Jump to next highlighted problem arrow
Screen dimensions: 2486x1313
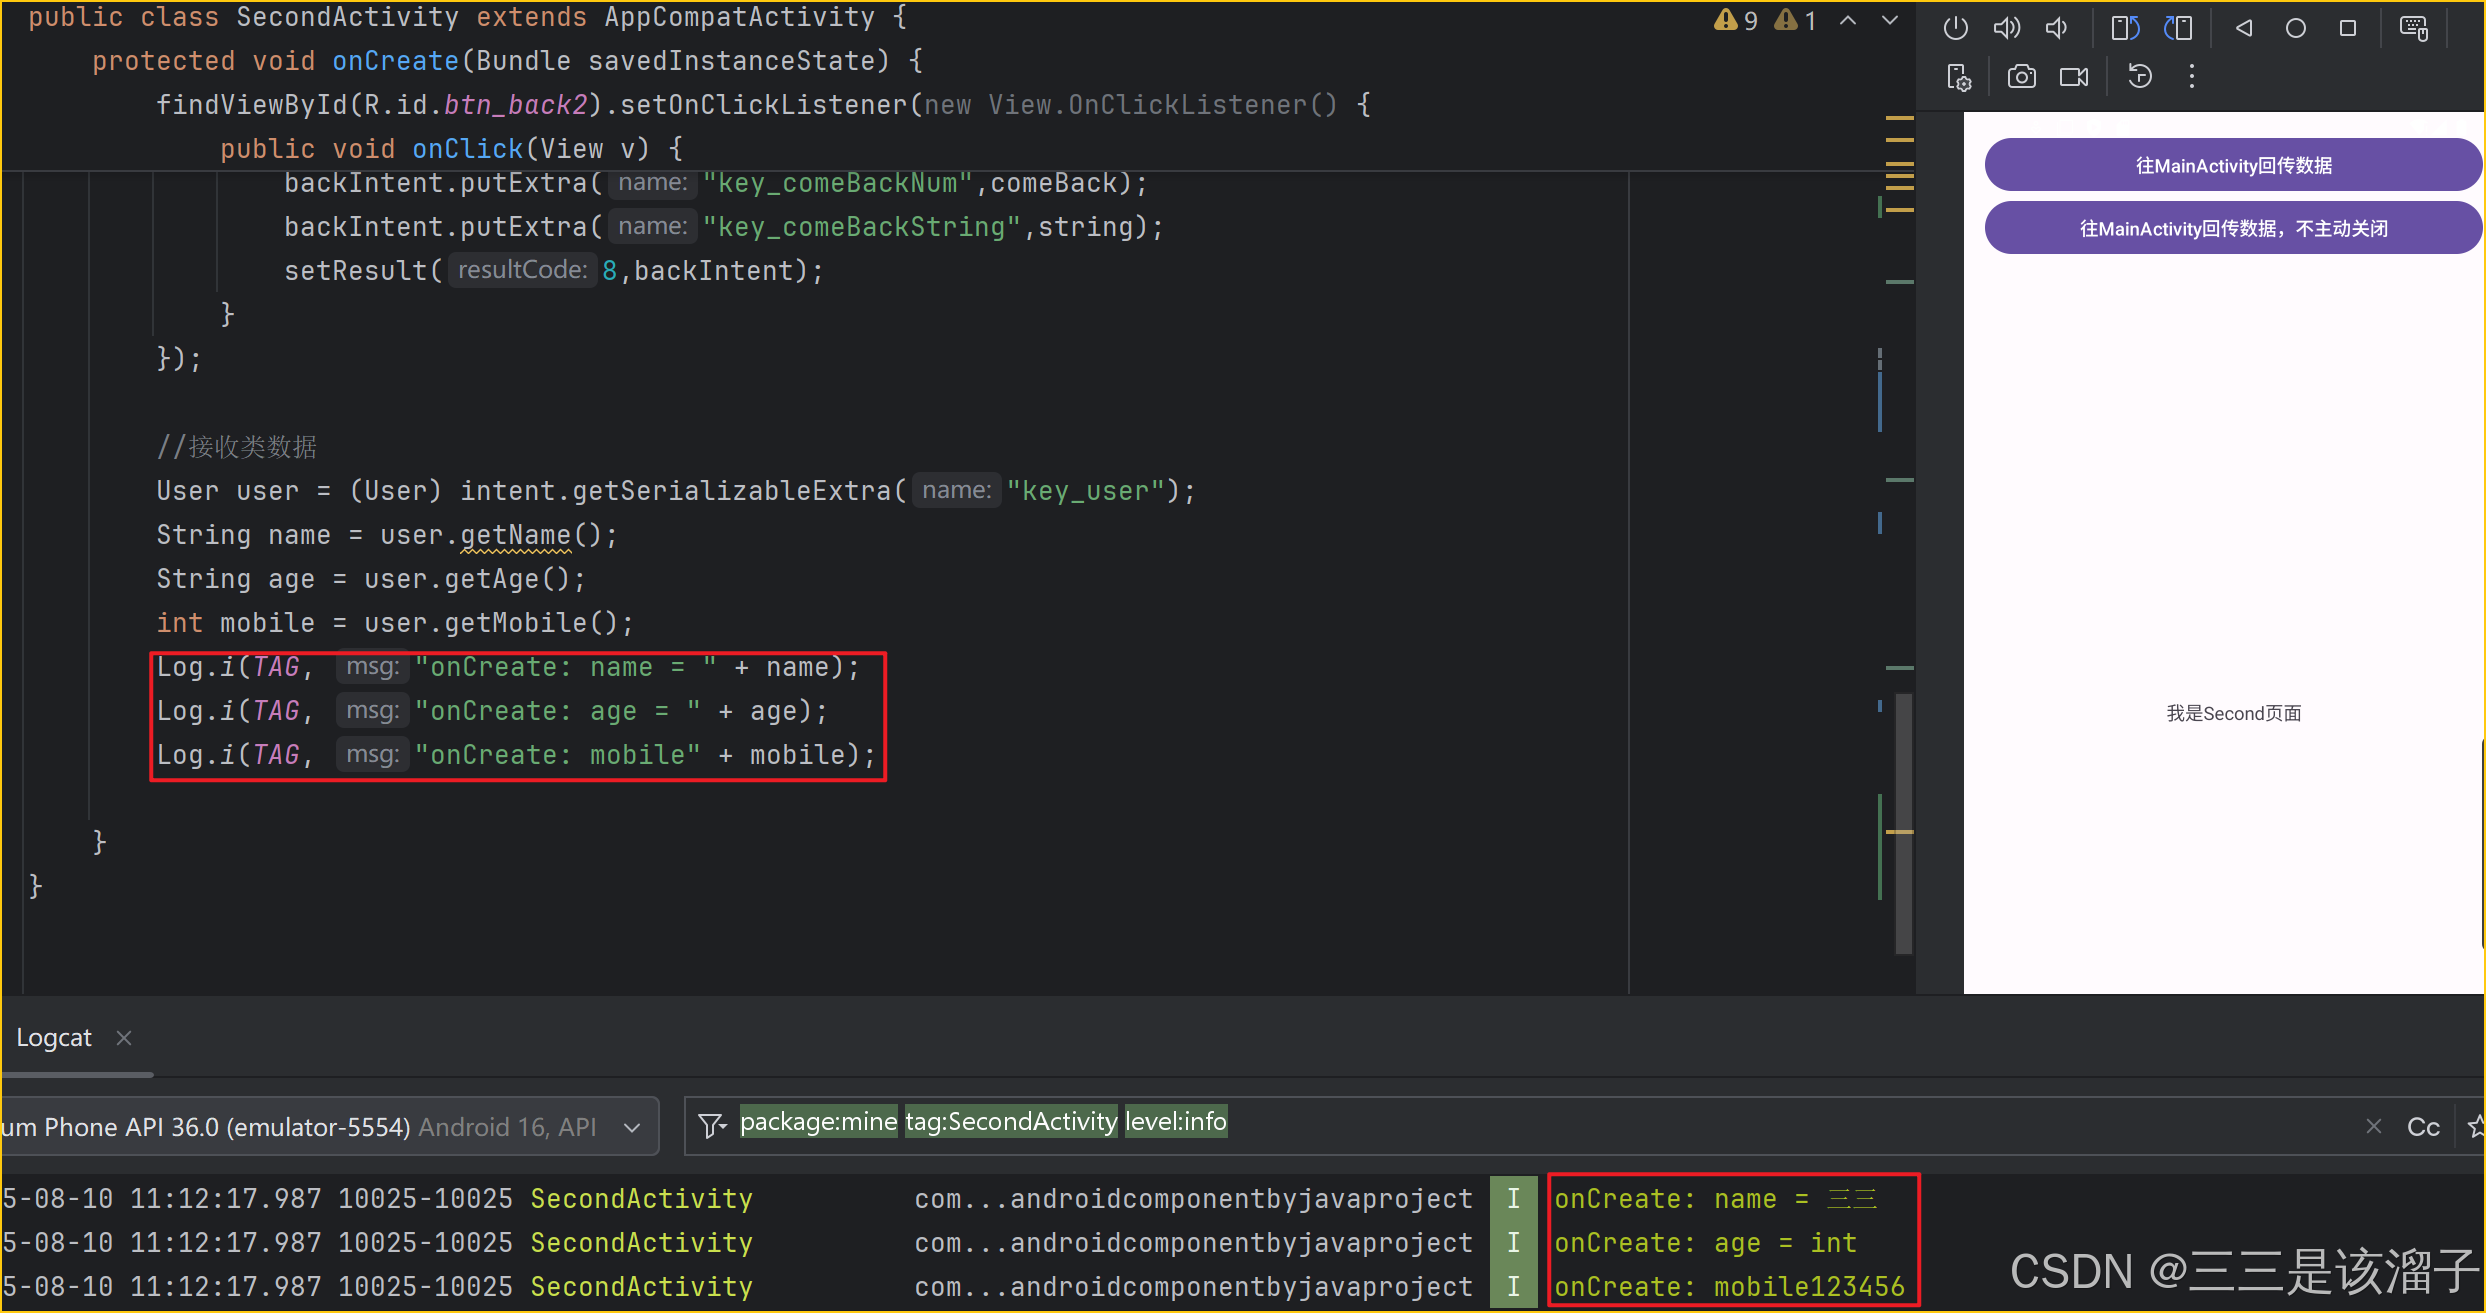click(1890, 21)
